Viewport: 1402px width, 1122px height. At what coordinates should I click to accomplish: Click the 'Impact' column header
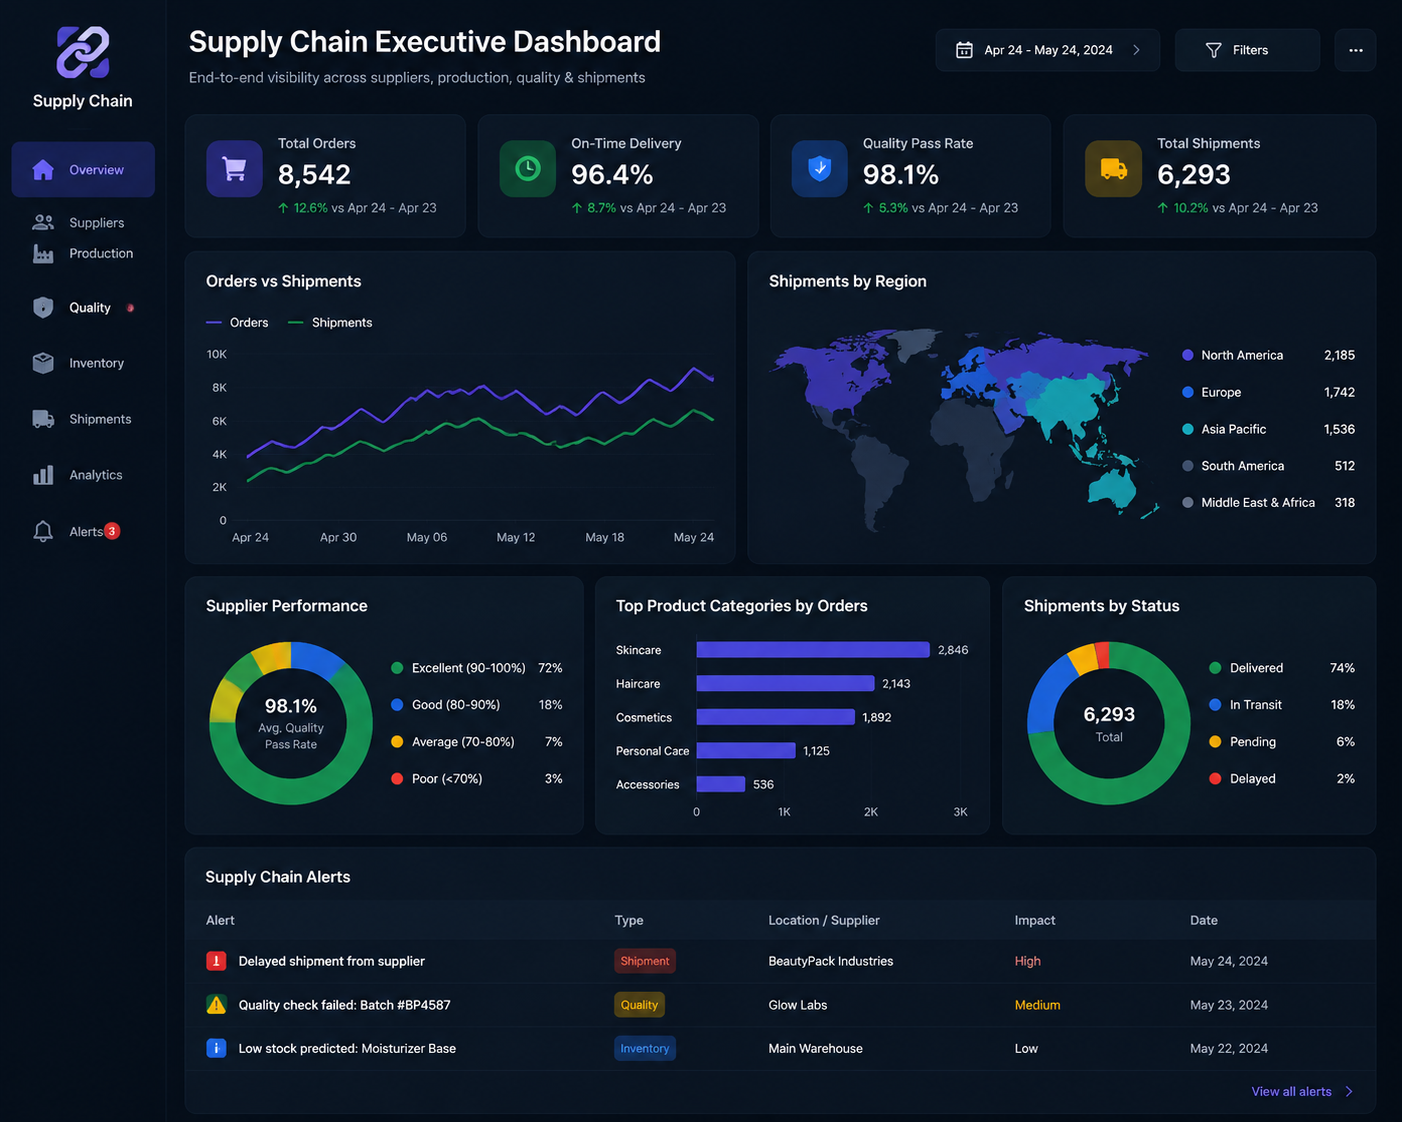tap(1035, 920)
